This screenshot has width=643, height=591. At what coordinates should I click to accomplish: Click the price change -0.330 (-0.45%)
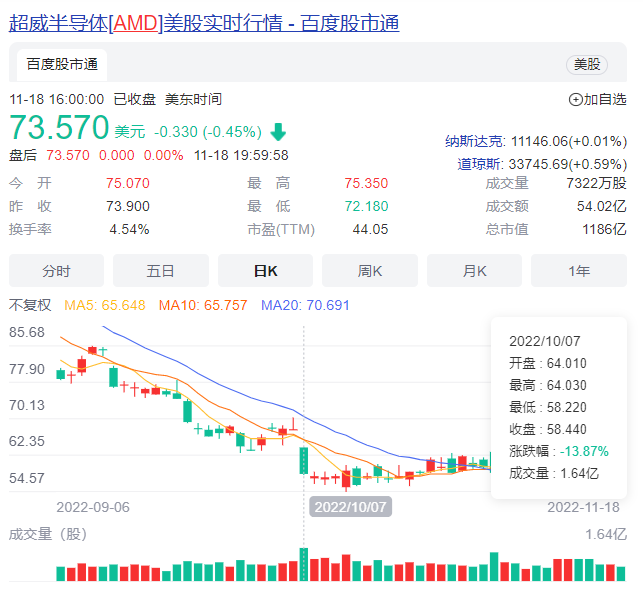[x=208, y=132]
